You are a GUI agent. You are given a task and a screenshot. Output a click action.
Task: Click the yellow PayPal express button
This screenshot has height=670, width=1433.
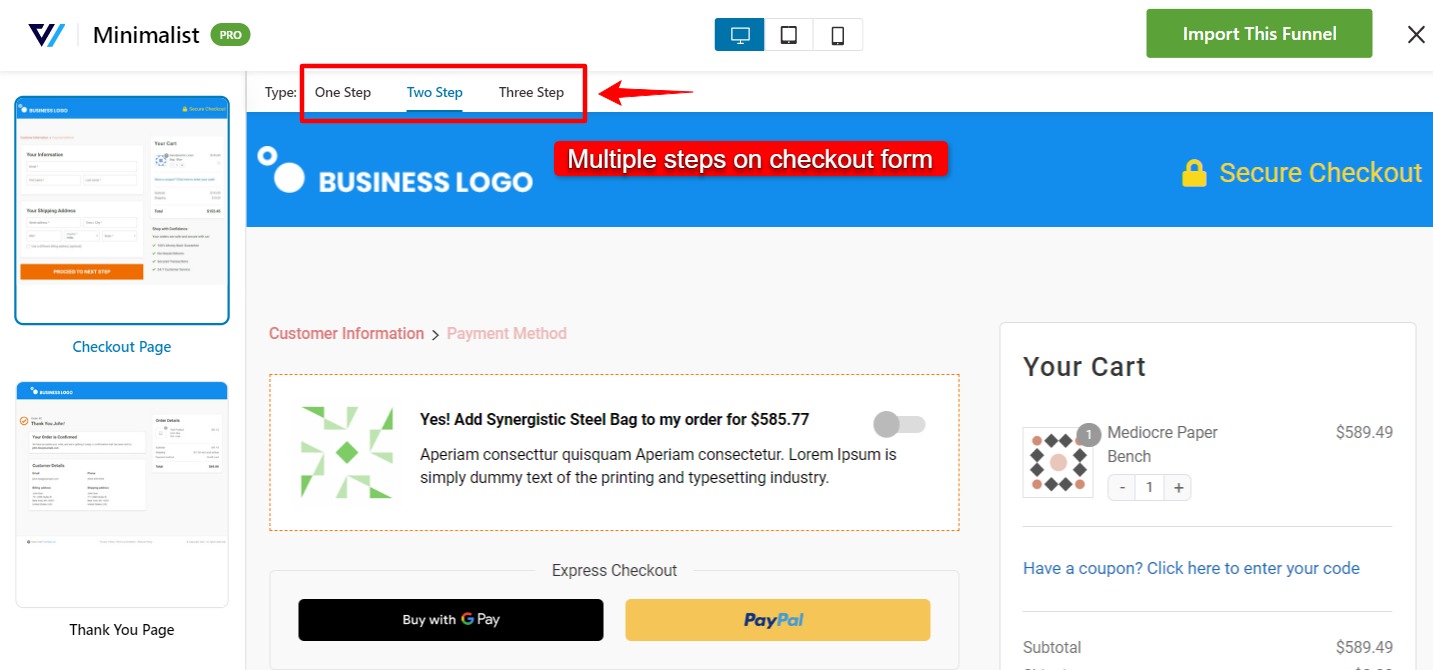click(778, 620)
